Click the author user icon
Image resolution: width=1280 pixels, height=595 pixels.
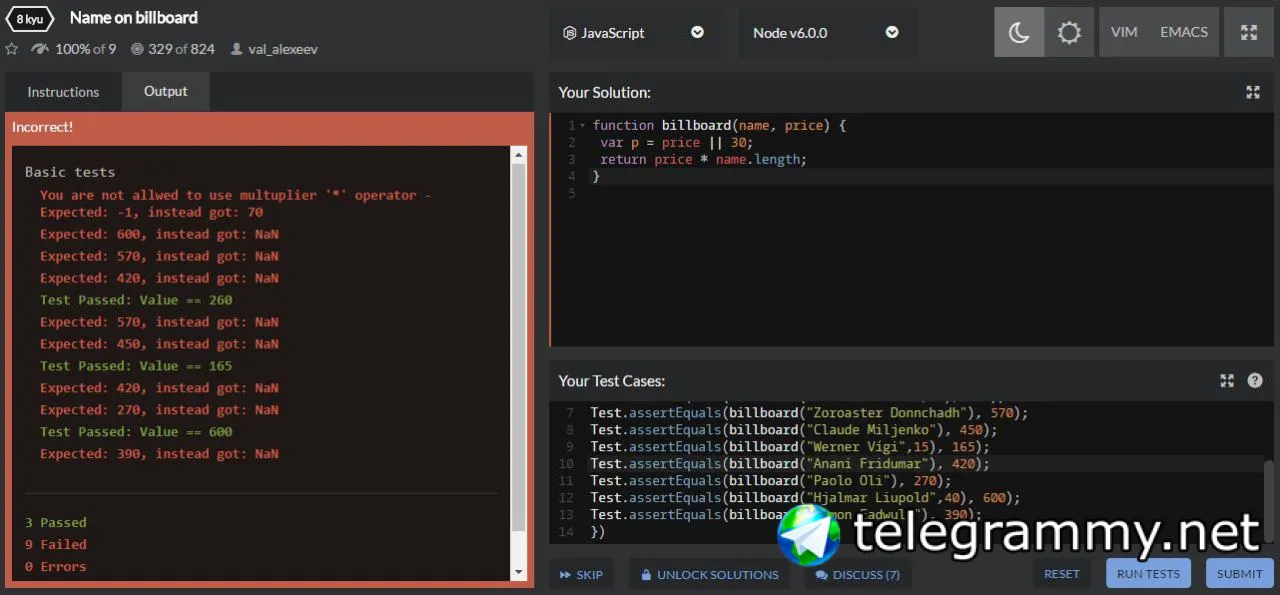coord(236,48)
